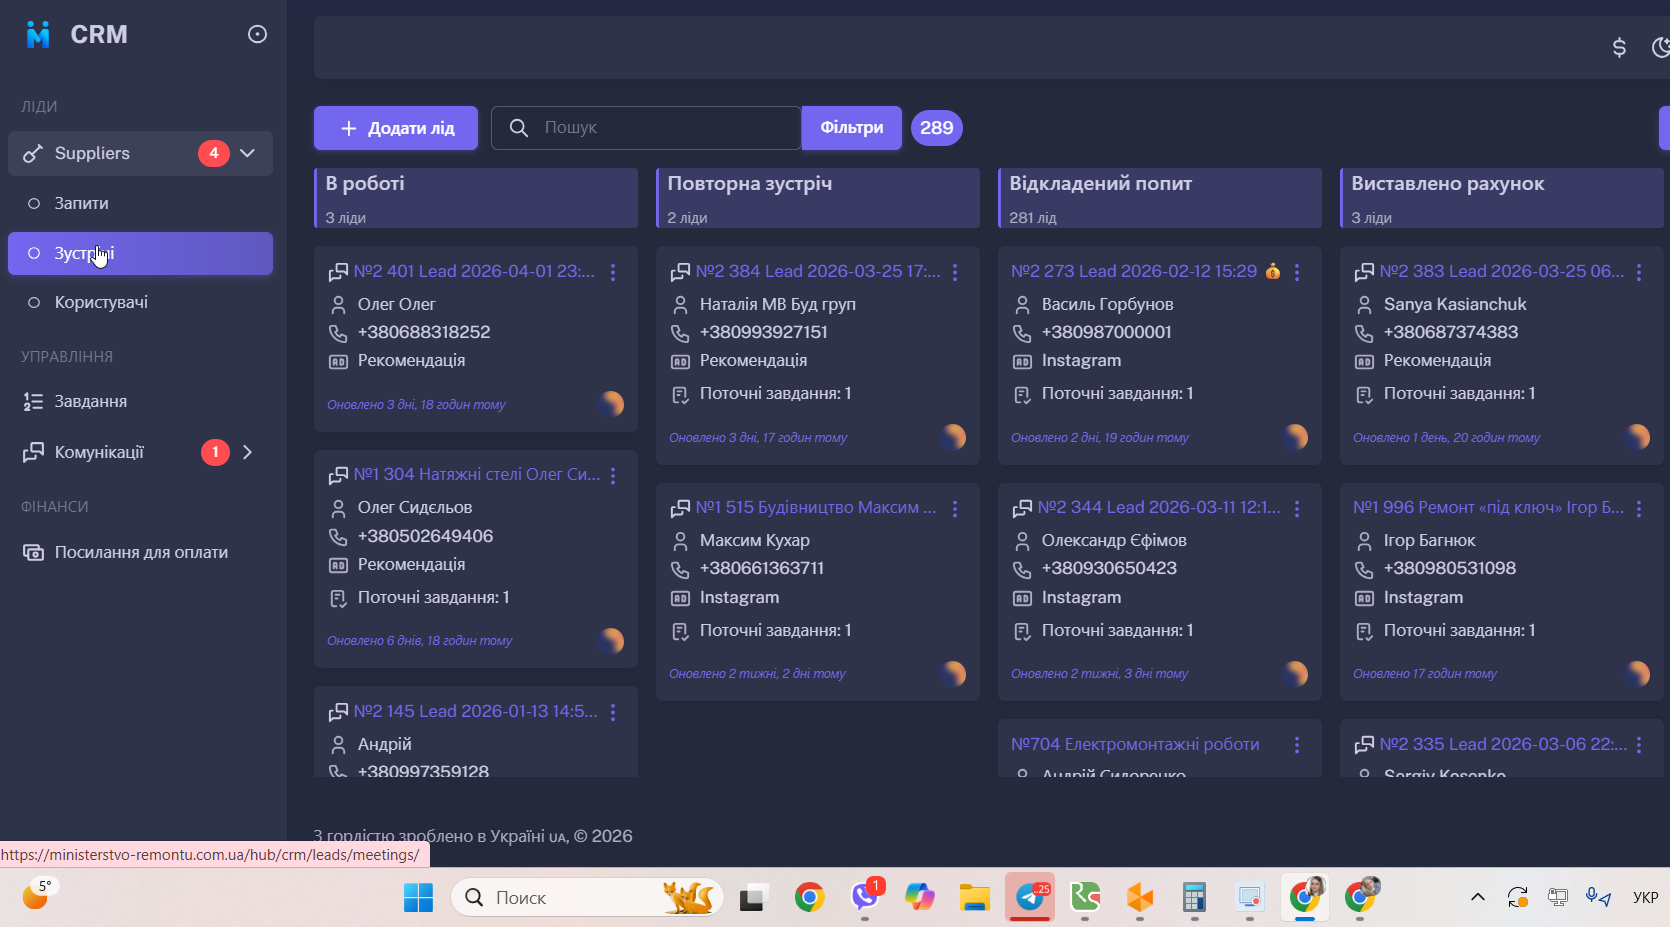Open kebab menu for lead №1 304
This screenshot has height=927, width=1670.
pos(613,476)
